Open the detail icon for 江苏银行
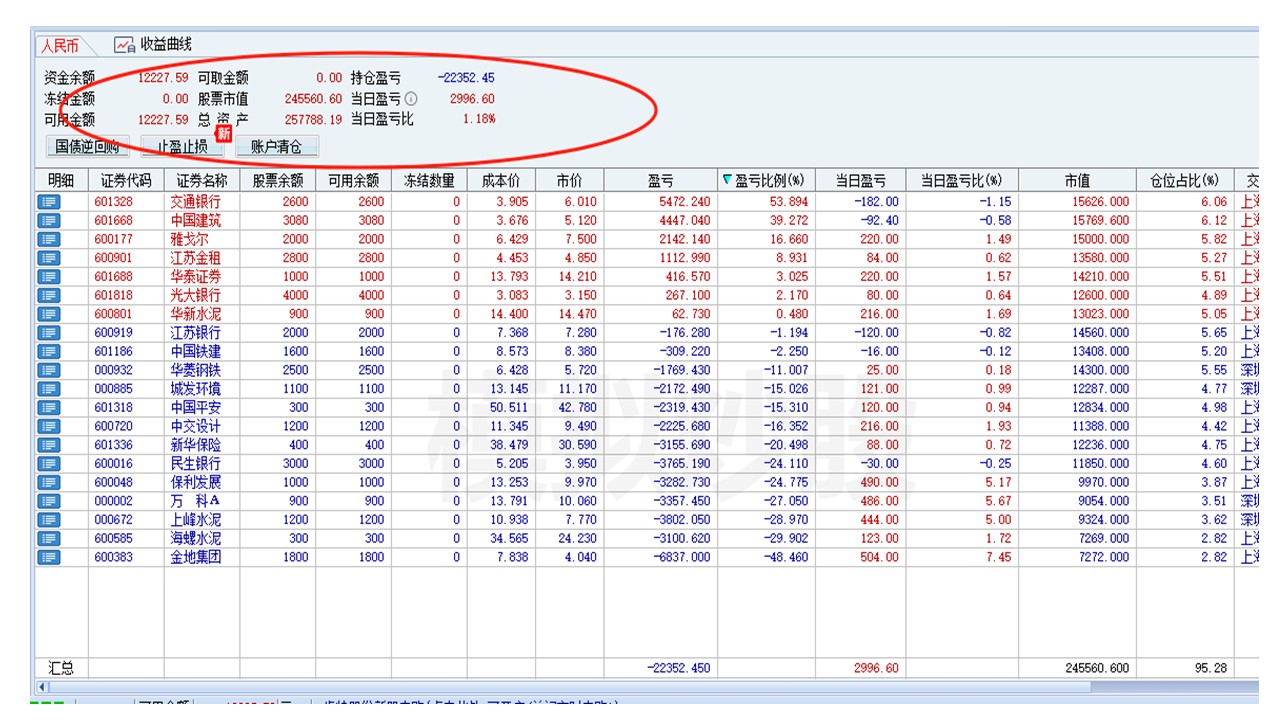This screenshot has height=720, width=1280. click(x=48, y=333)
